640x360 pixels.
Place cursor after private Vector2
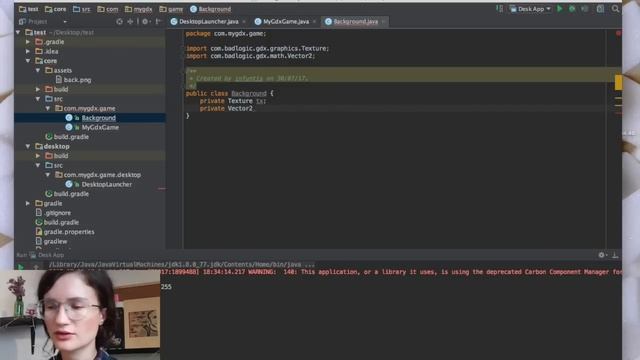(x=253, y=108)
